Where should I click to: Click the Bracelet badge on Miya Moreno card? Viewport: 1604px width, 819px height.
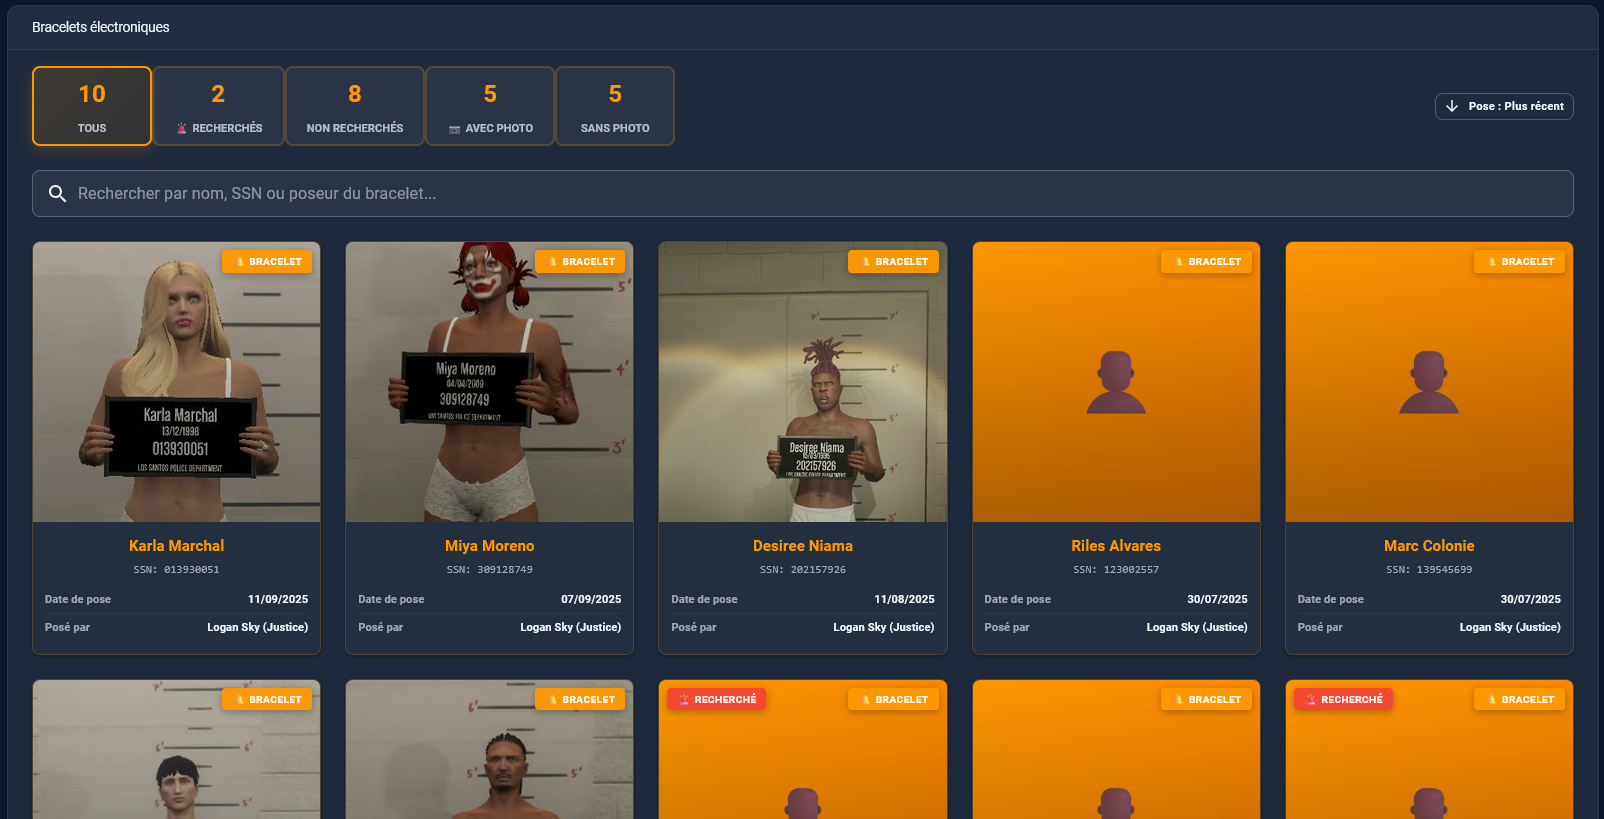pyautogui.click(x=580, y=262)
